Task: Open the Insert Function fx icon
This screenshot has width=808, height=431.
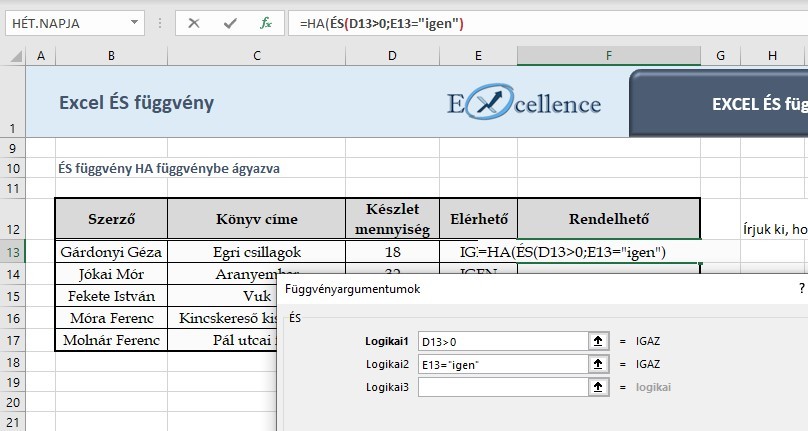Action: pyautogui.click(x=266, y=23)
